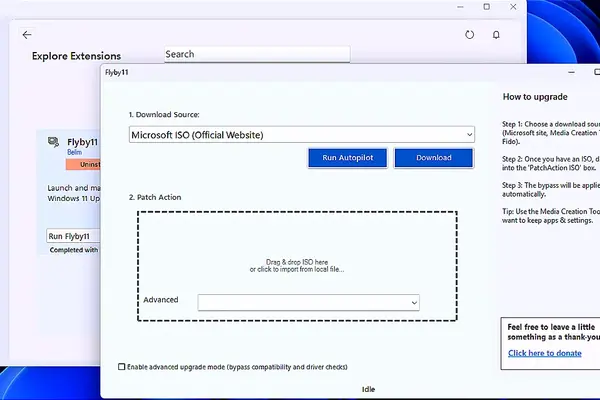Click the refresh icon in the background window

pos(470,35)
